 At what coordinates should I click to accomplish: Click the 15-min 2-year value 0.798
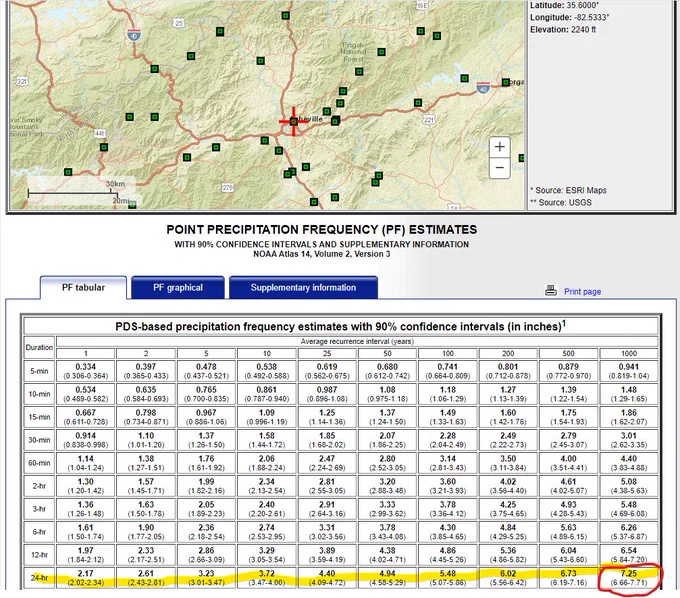click(x=146, y=413)
